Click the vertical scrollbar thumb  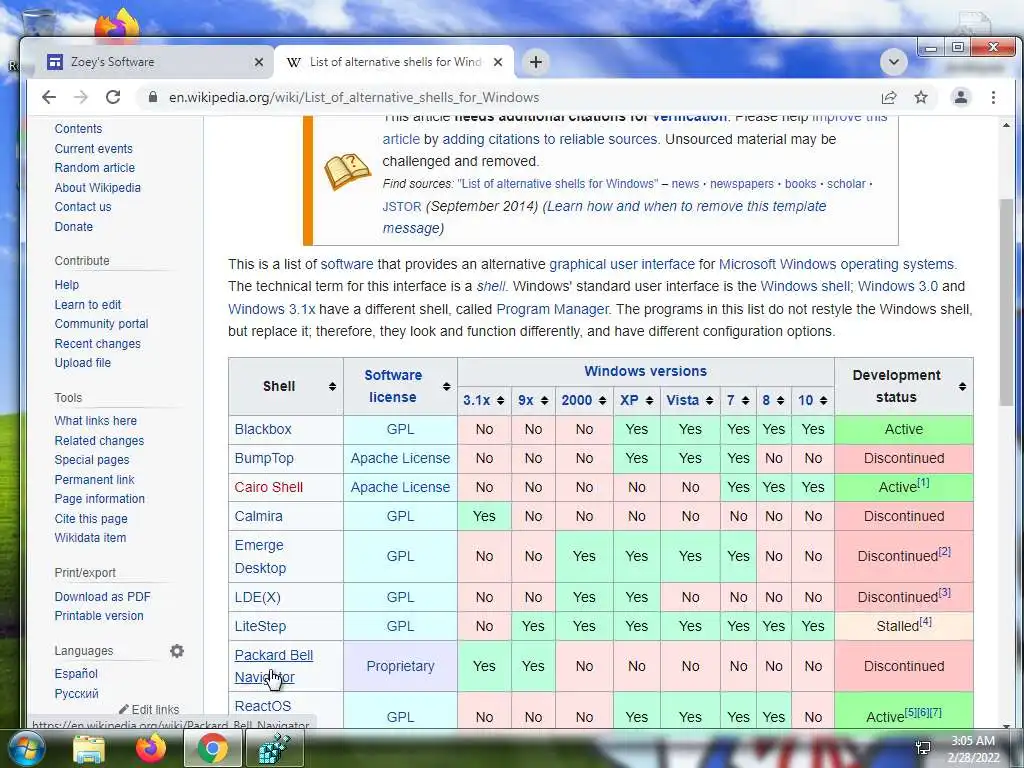pos(1006,302)
